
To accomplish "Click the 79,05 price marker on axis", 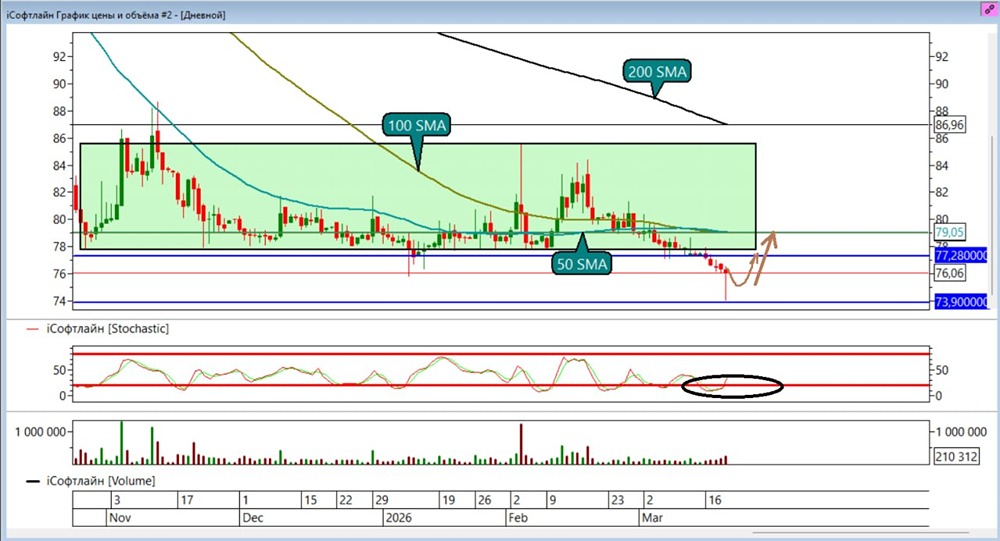I will click(x=950, y=232).
